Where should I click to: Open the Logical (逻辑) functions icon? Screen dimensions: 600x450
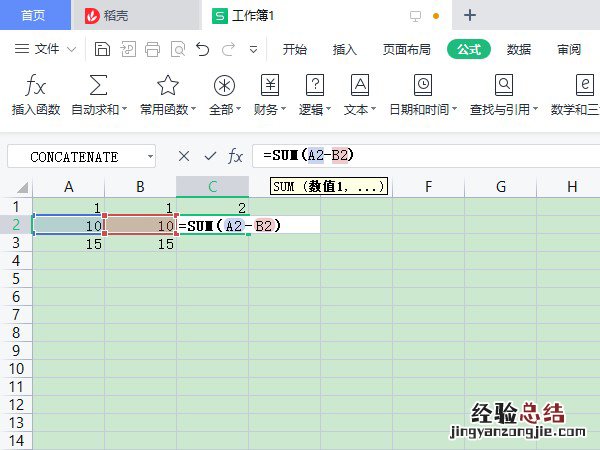[x=315, y=86]
